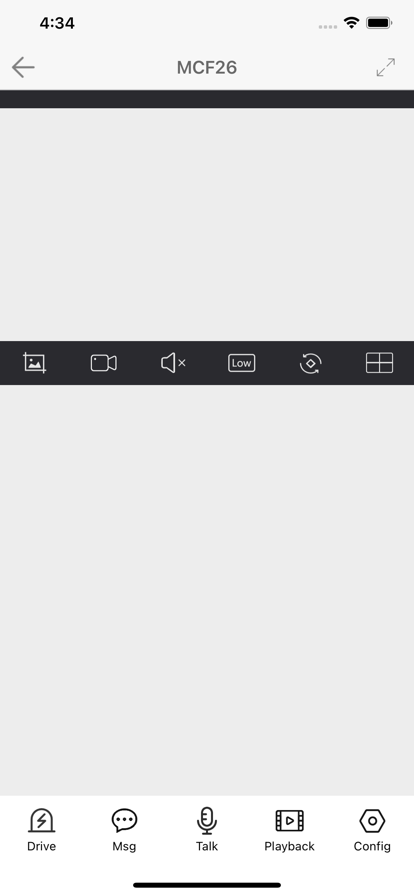Switch to the four-grid multi-view layout
This screenshot has height=896, width=414.
[x=379, y=363]
